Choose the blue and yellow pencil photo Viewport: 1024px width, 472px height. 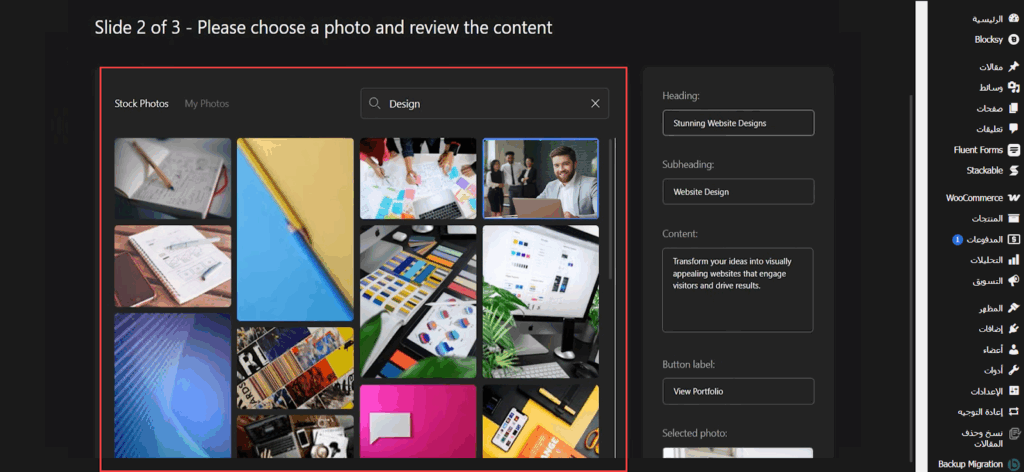click(295, 229)
